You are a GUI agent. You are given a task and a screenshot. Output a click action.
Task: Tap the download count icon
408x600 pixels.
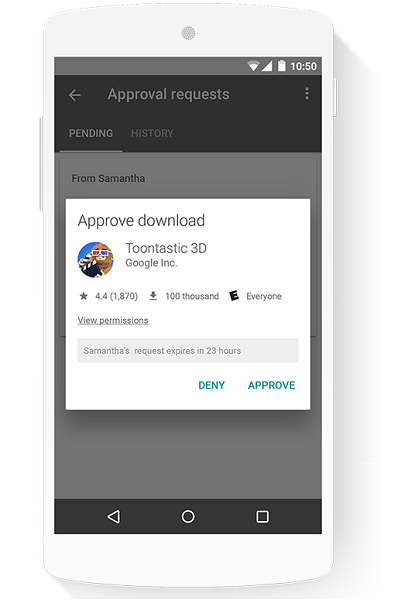tap(153, 296)
